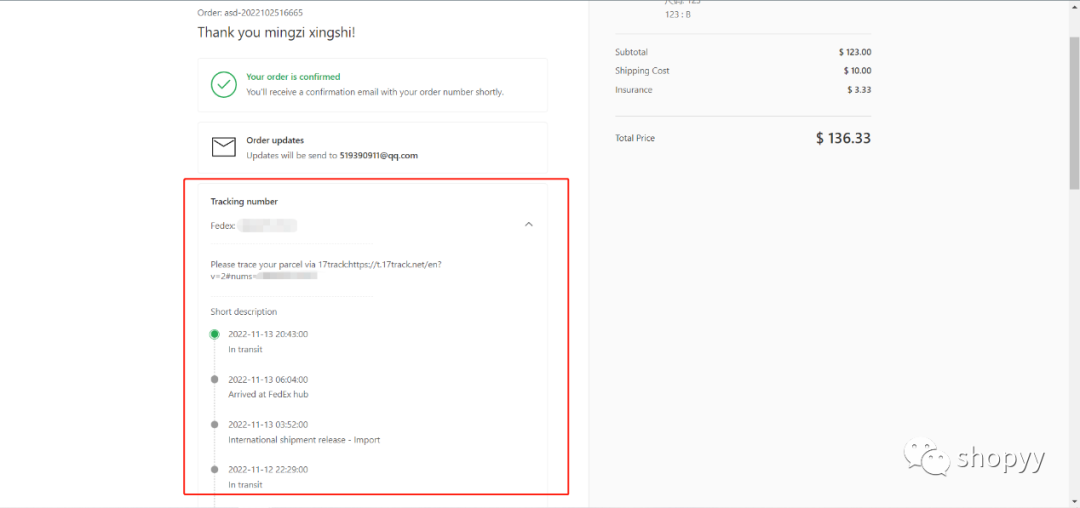Click the 'Subtotal' label

tap(632, 52)
